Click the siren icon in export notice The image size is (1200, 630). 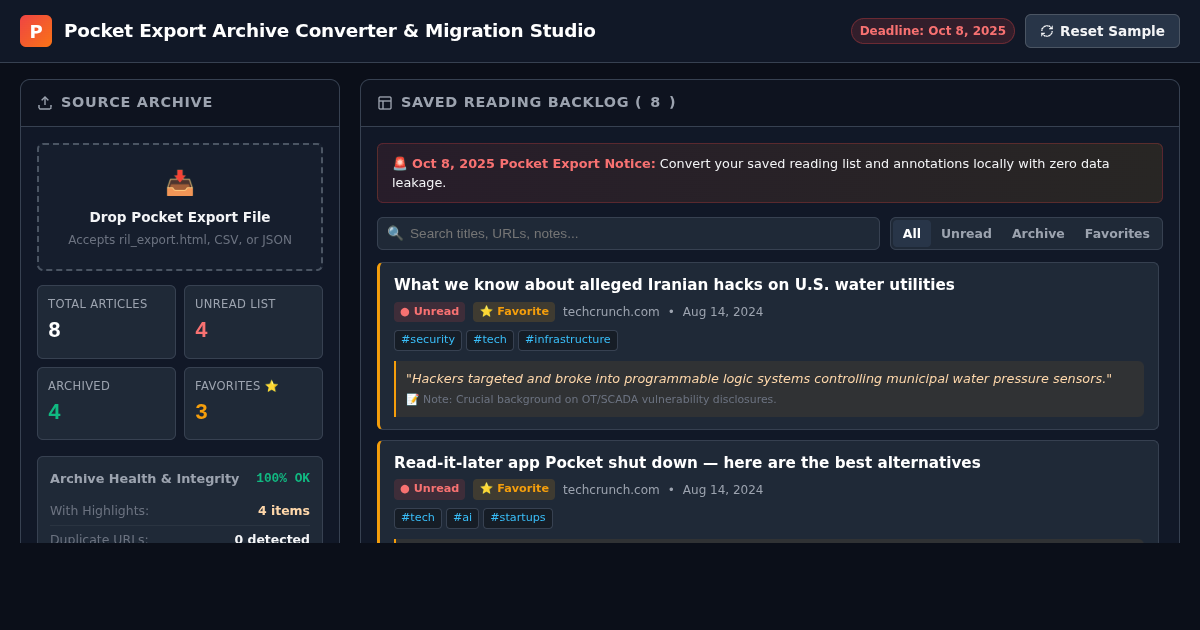(x=400, y=163)
